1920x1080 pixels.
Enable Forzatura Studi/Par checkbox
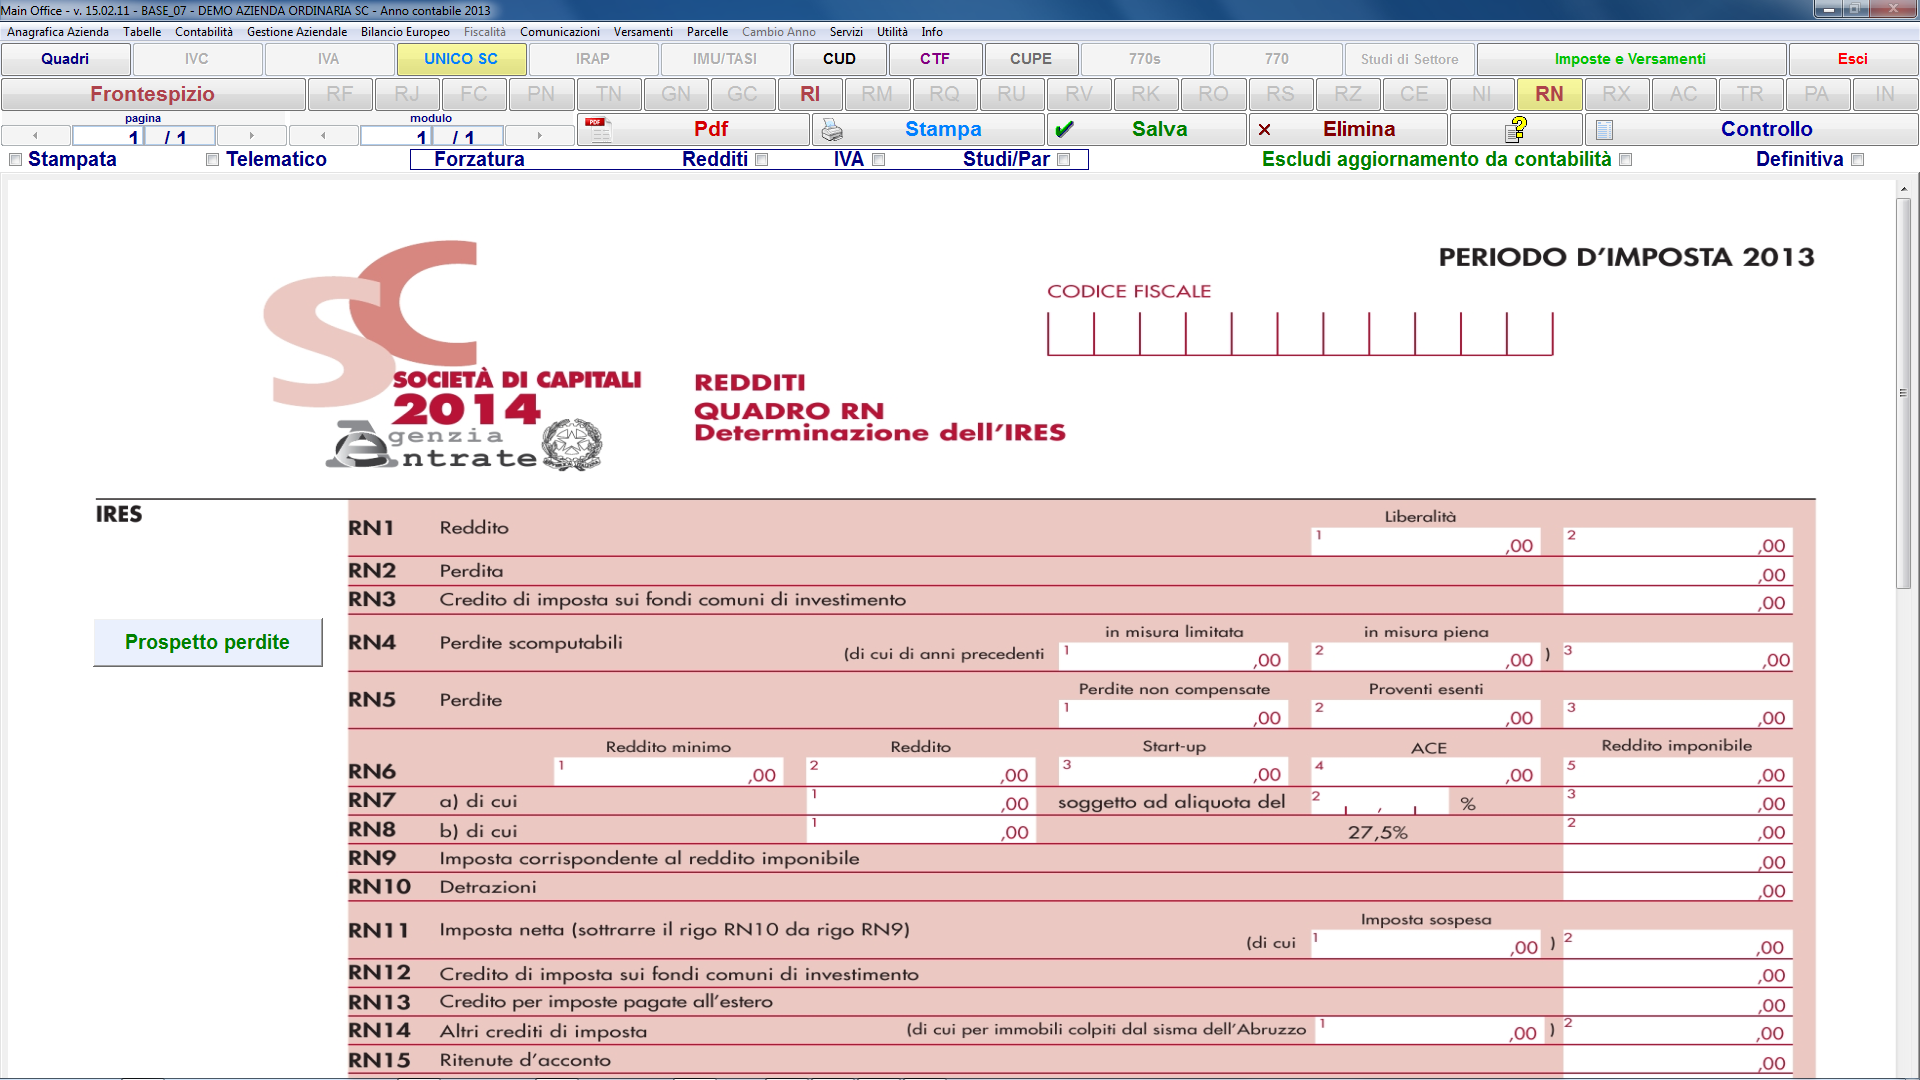[x=1064, y=160]
